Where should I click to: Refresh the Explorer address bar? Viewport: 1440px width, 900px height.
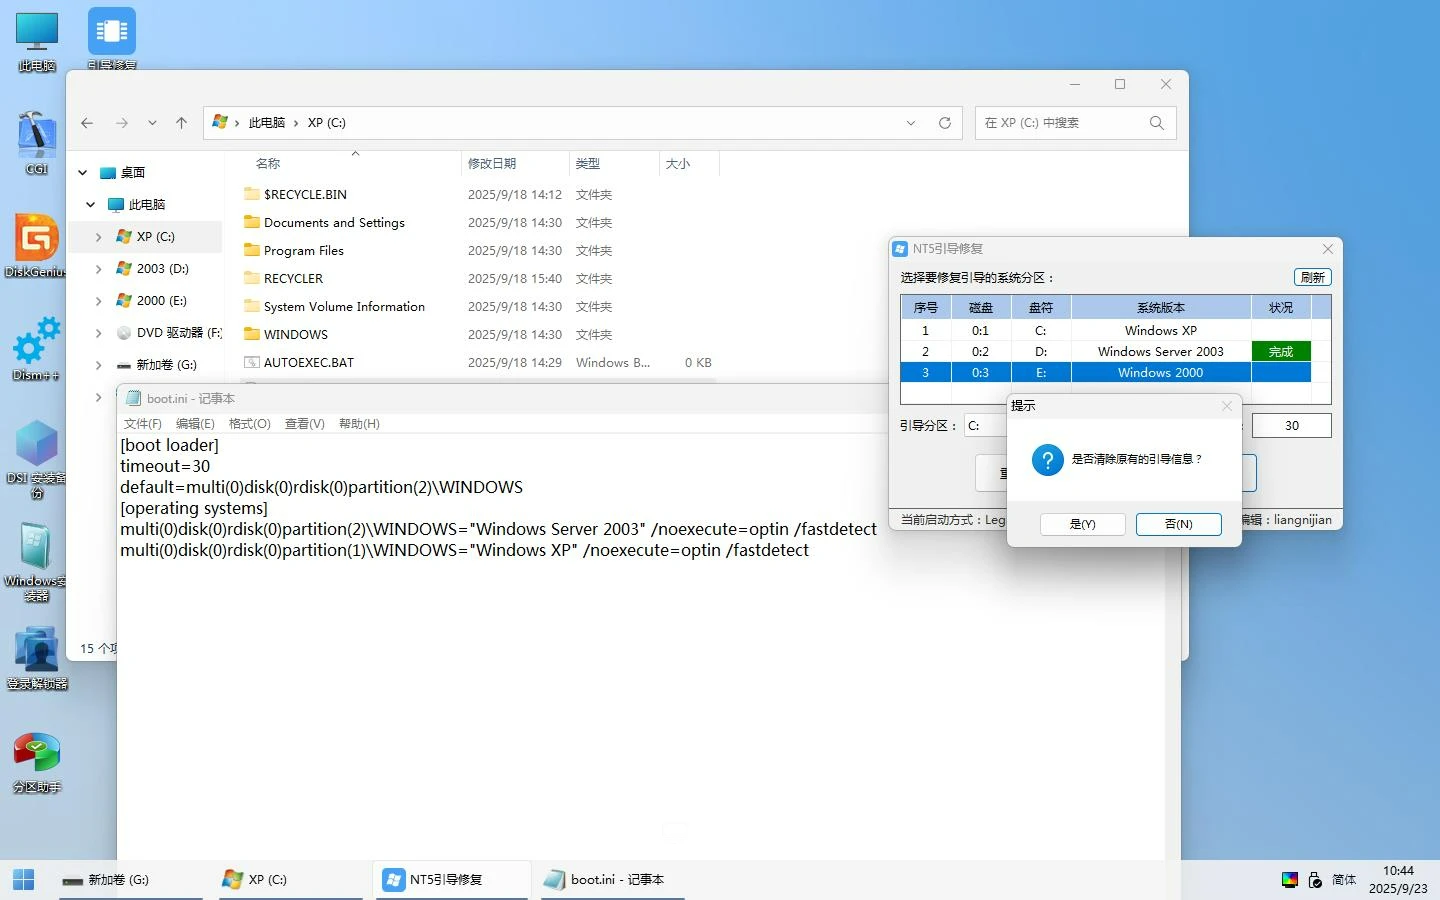pos(944,123)
